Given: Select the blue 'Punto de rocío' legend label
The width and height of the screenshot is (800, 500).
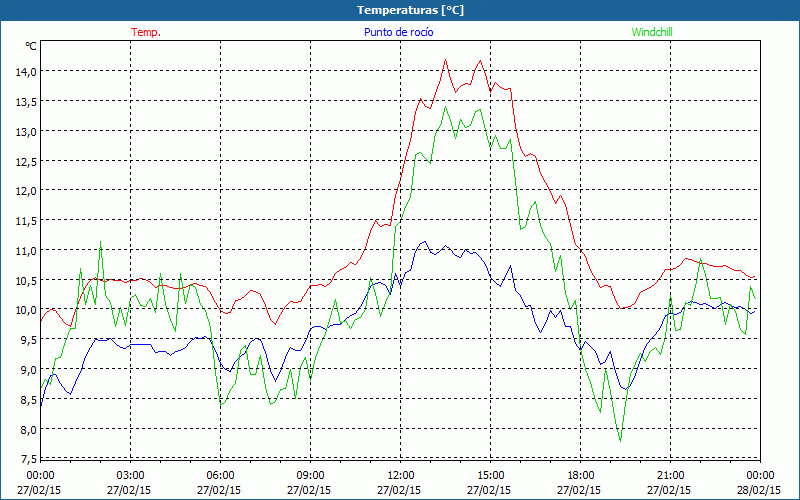Looking at the screenshot, I should [x=398, y=32].
